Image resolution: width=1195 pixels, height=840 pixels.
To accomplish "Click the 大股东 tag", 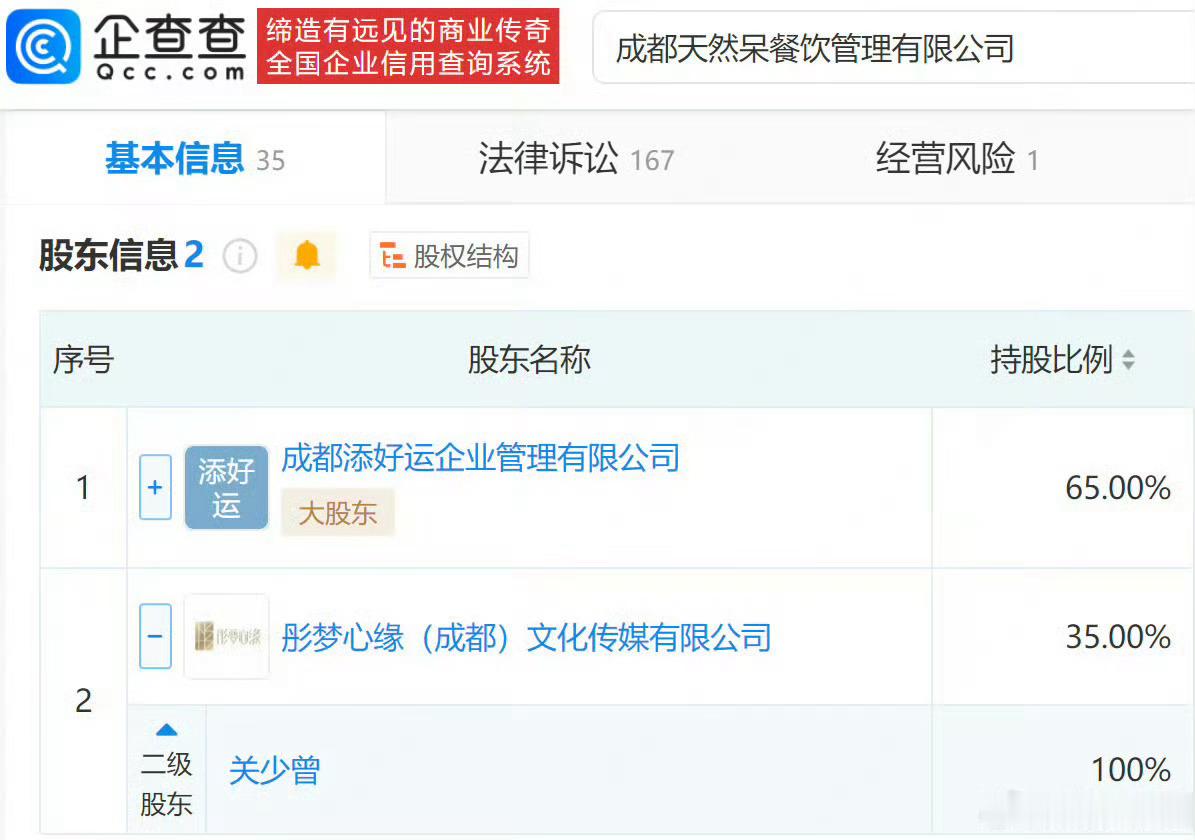I will click(338, 513).
